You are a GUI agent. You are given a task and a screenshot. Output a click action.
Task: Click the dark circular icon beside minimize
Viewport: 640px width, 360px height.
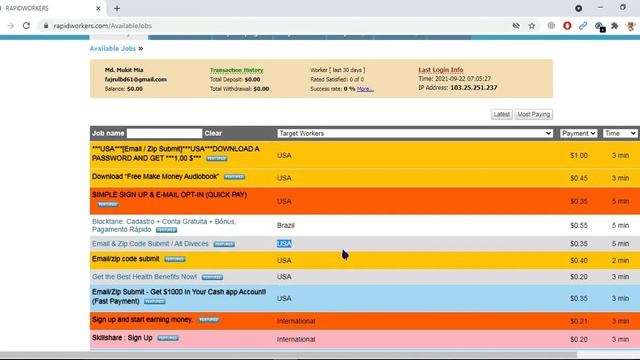[578, 8]
